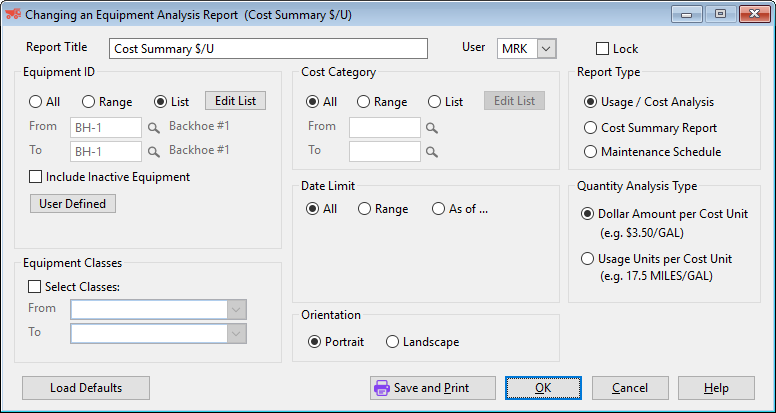Viewport: 776px width, 413px height.
Task: Select Usage Units per Cost Unit
Action: (x=589, y=259)
